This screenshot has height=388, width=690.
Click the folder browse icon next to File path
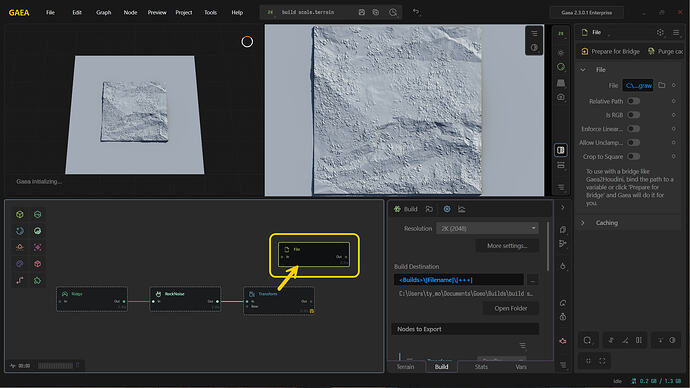pyautogui.click(x=661, y=85)
